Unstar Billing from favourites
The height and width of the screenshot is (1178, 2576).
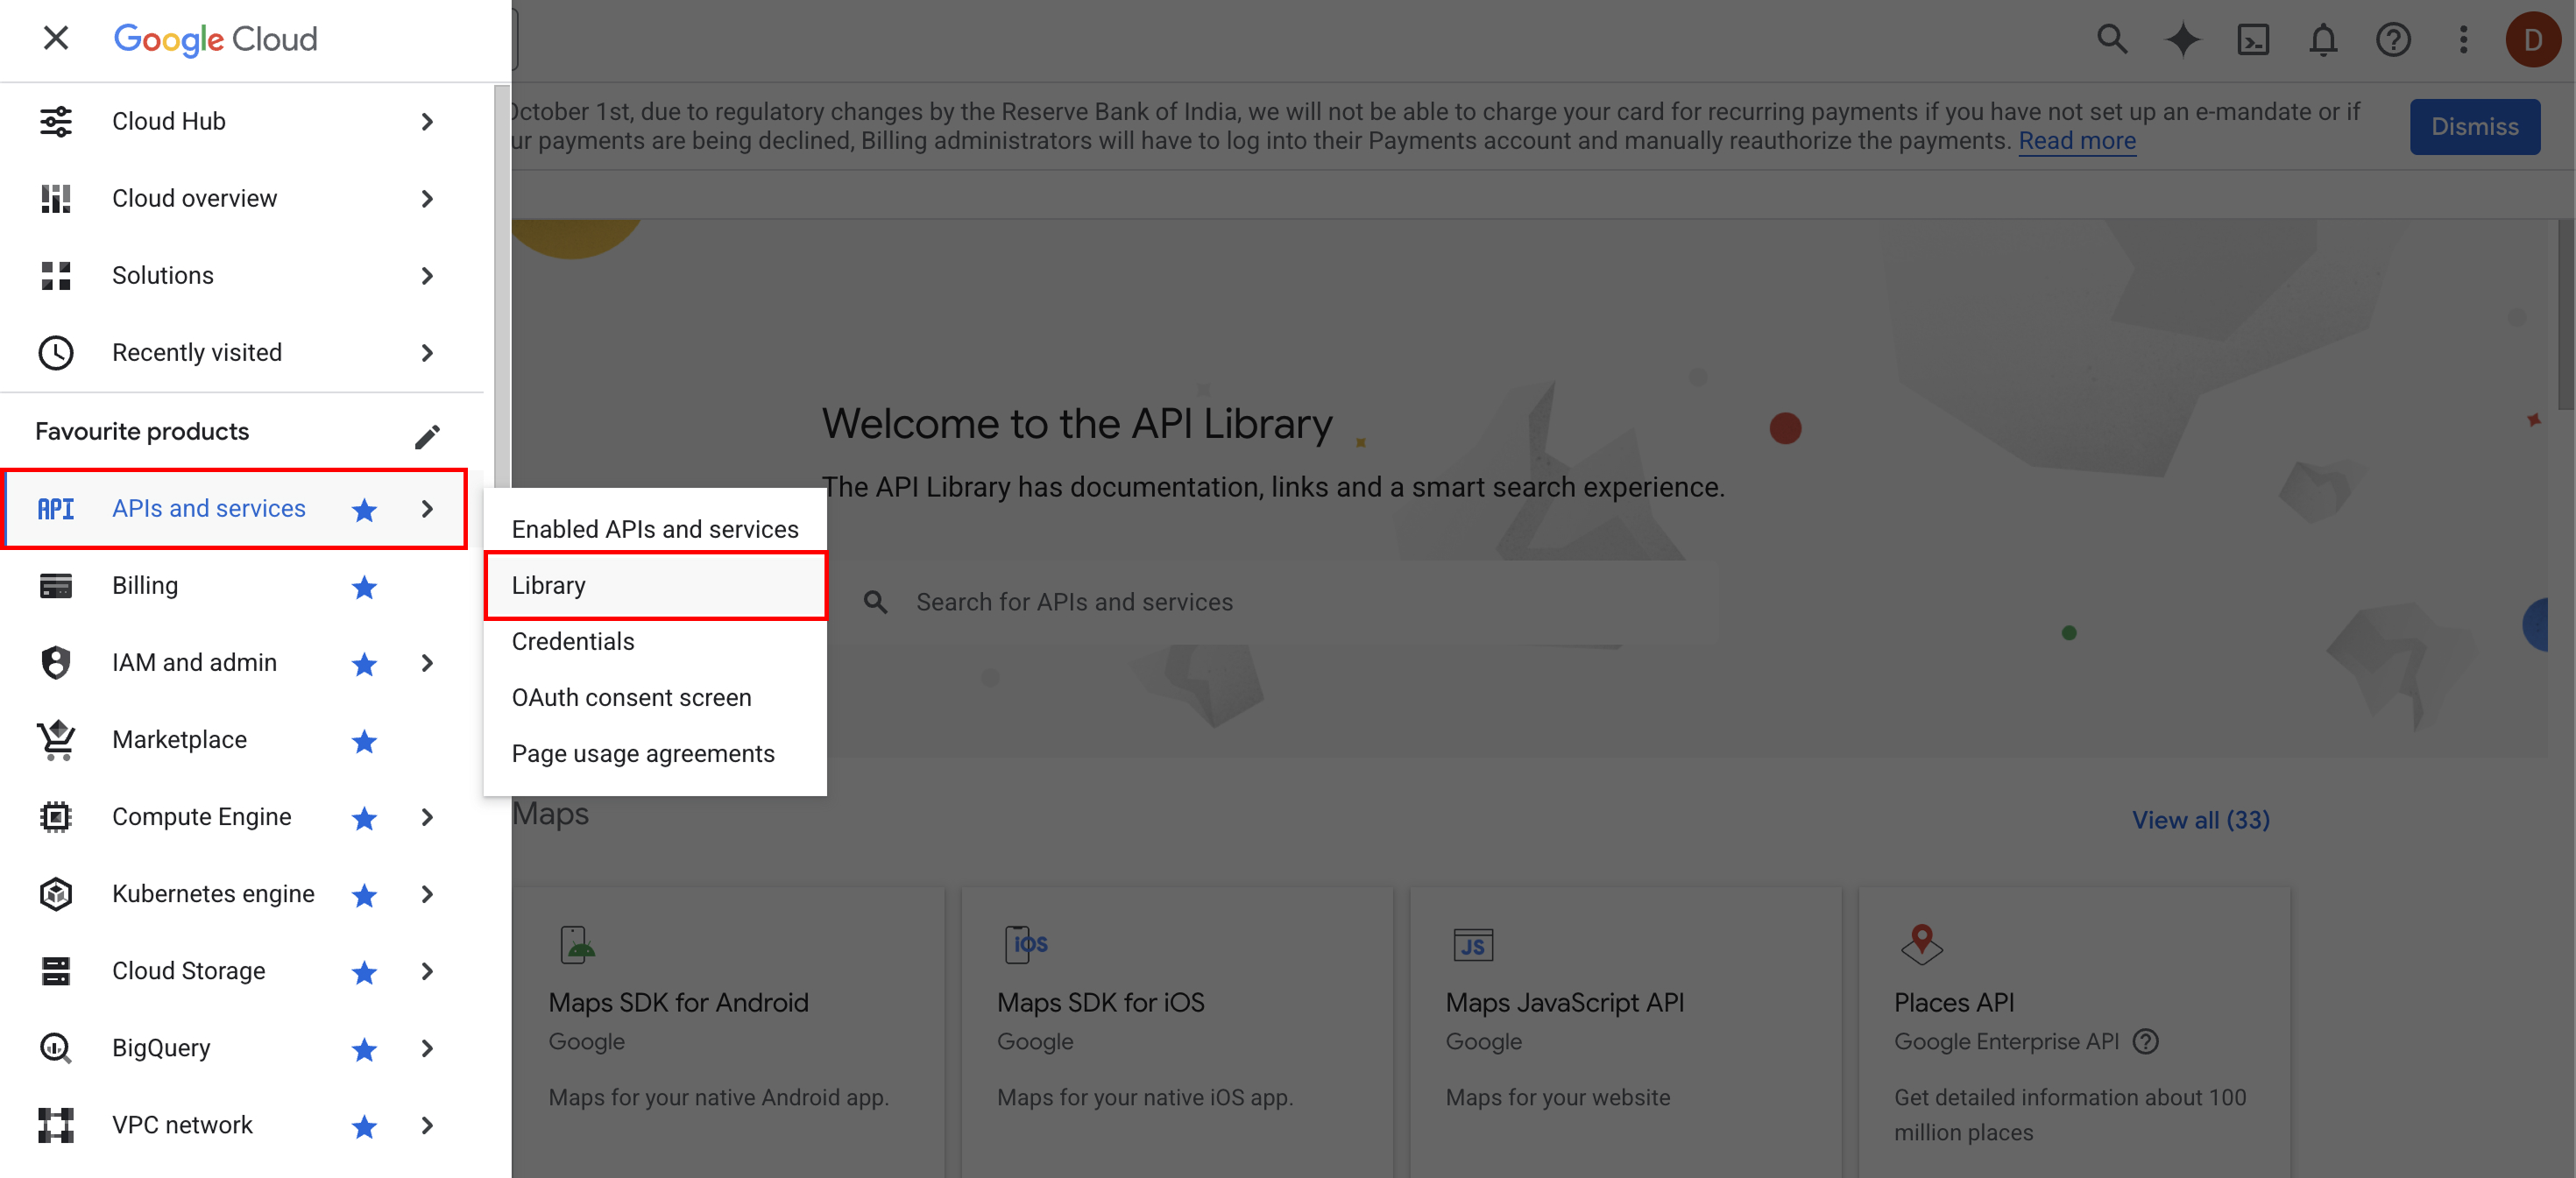click(x=364, y=587)
